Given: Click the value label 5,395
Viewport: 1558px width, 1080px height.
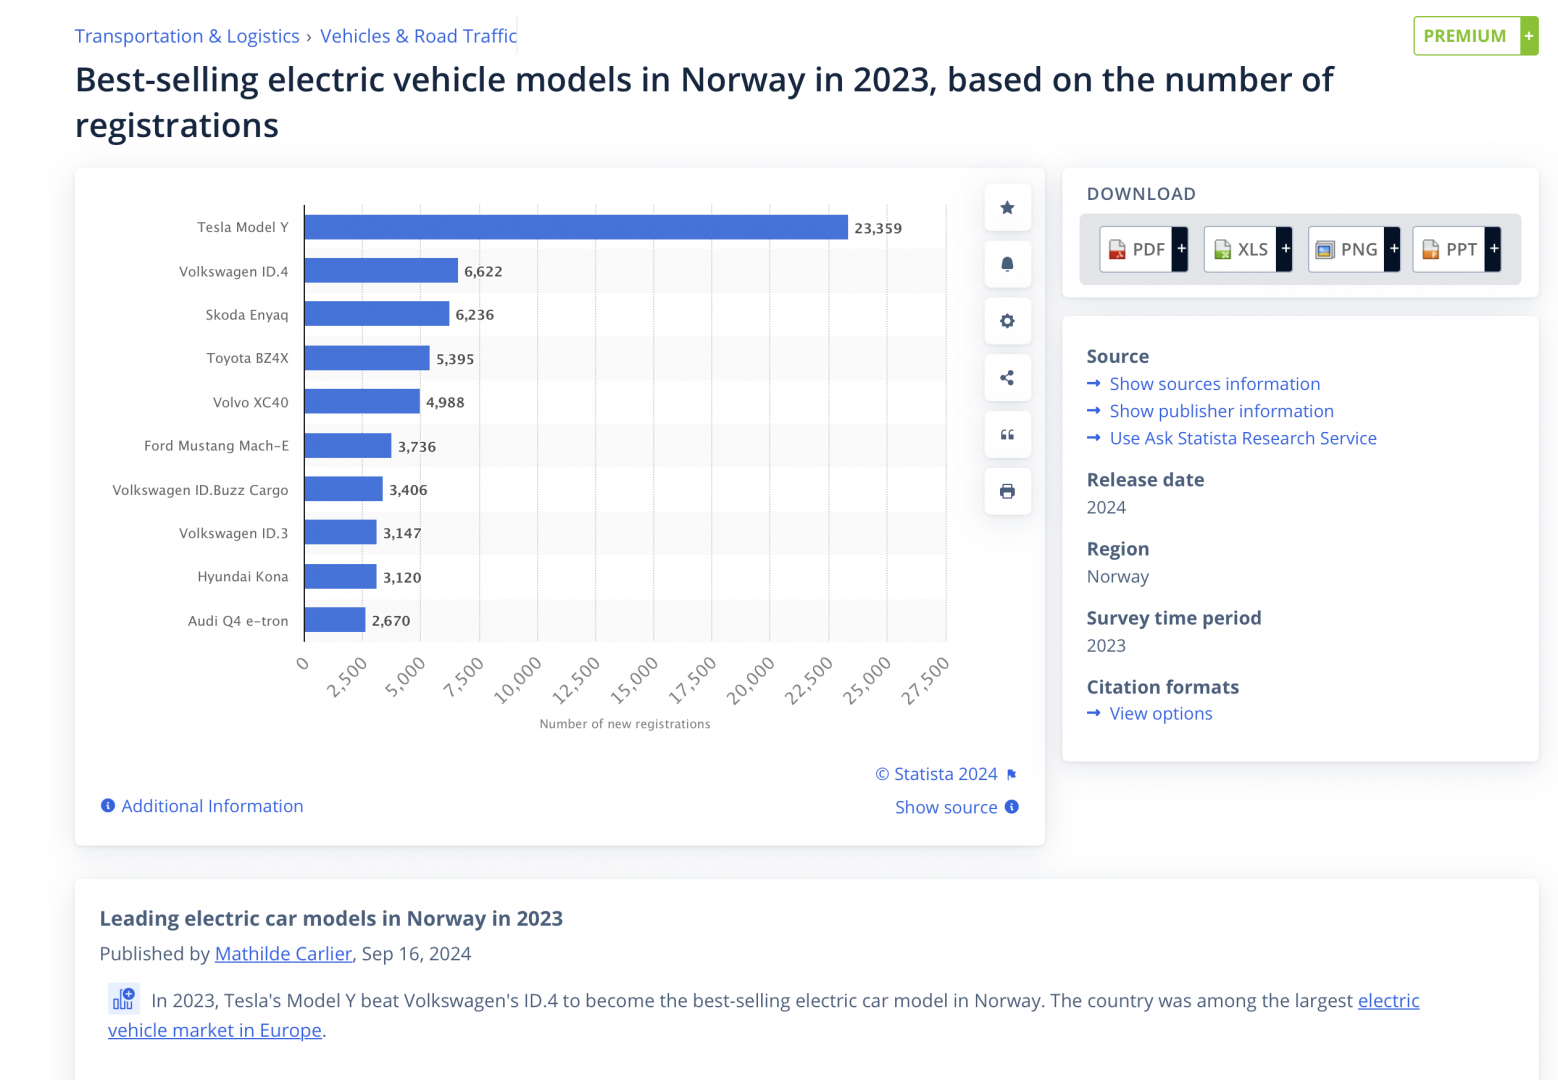Looking at the screenshot, I should click(x=455, y=359).
